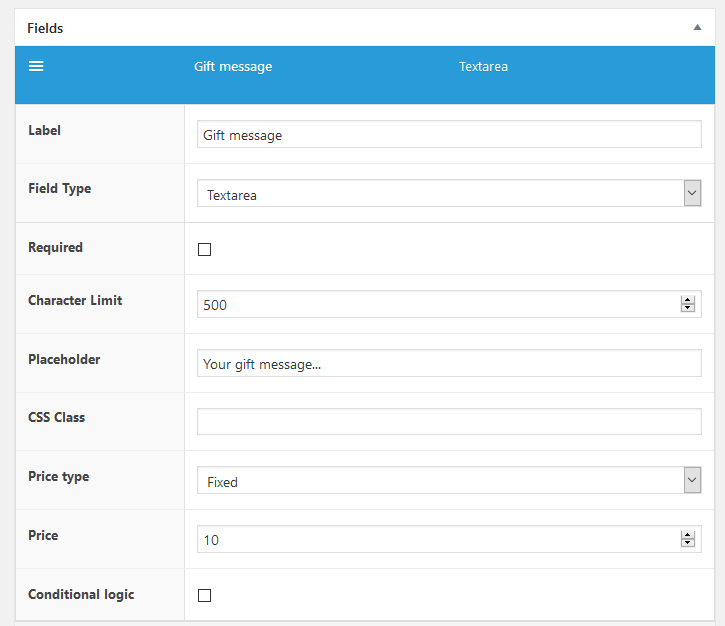Click the CSS Class row heading
Image resolution: width=725 pixels, height=626 pixels.
(57, 417)
